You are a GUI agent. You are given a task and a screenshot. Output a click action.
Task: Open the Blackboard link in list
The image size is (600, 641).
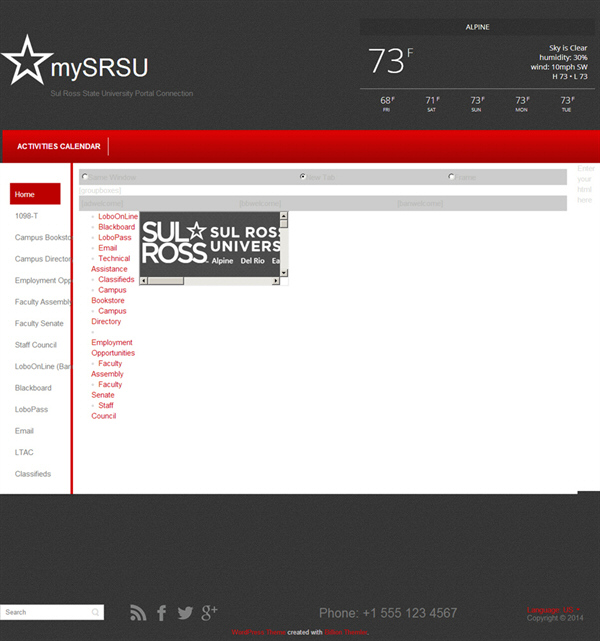pyautogui.click(x=117, y=227)
